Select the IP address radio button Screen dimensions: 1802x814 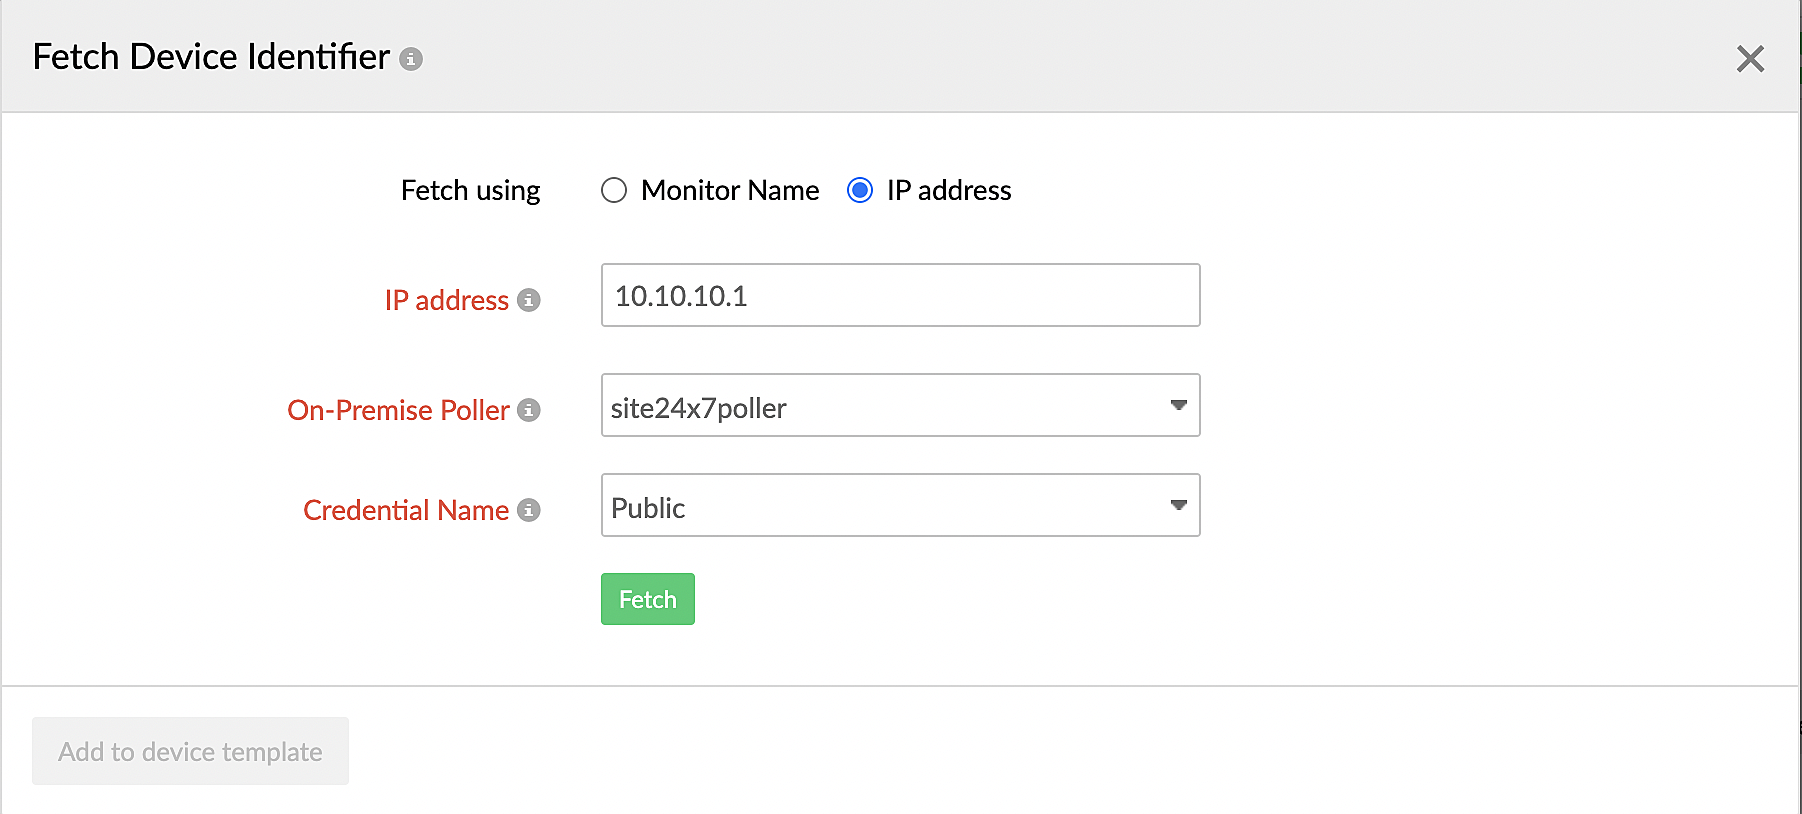tap(860, 190)
